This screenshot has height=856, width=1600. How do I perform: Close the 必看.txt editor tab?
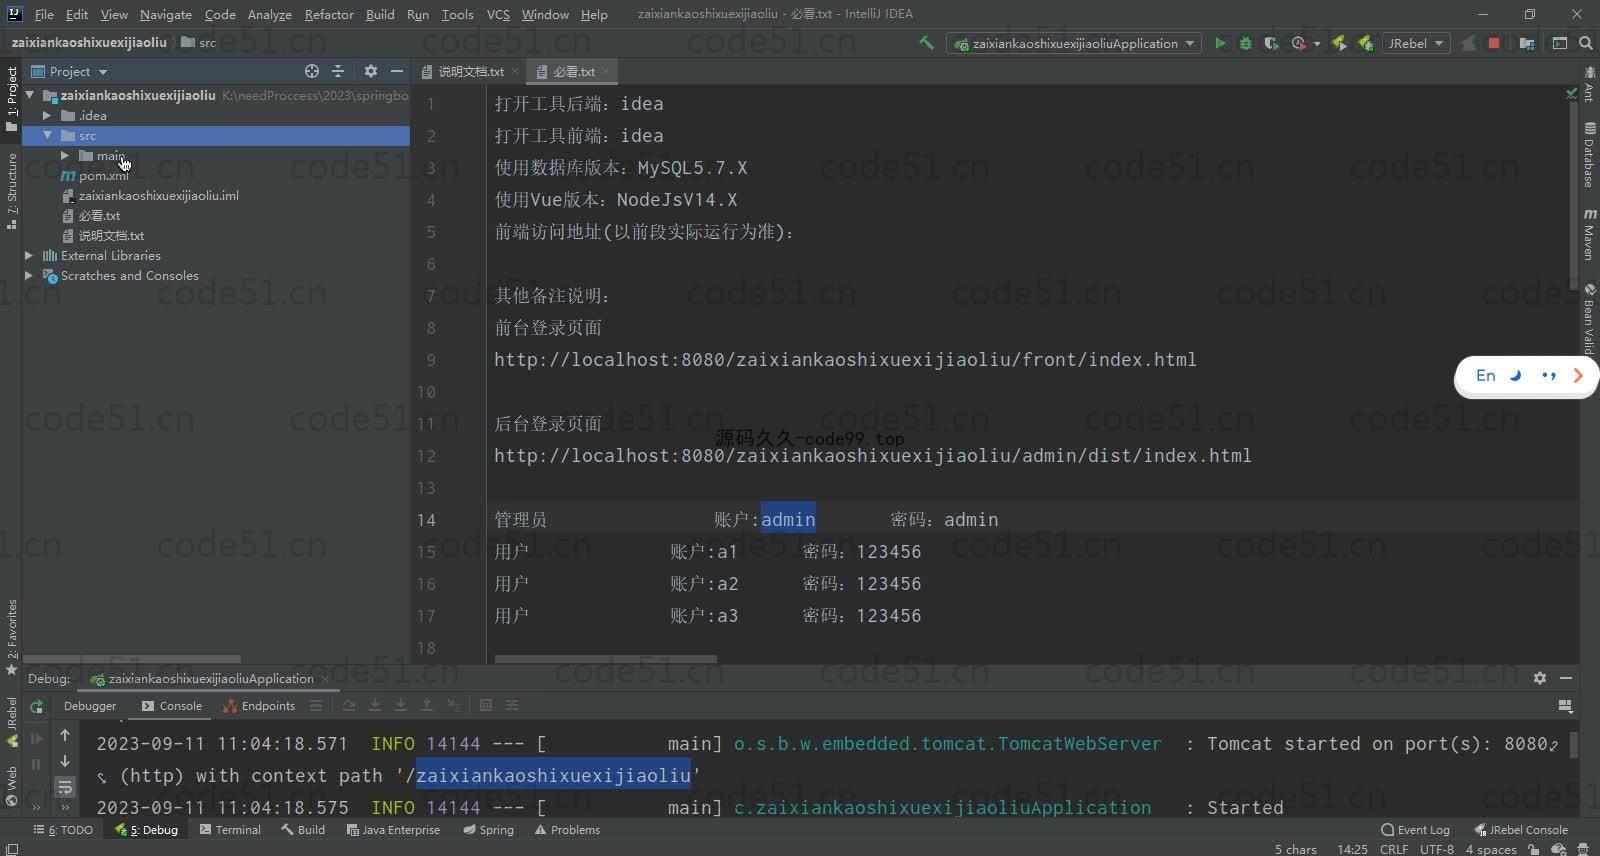(606, 71)
